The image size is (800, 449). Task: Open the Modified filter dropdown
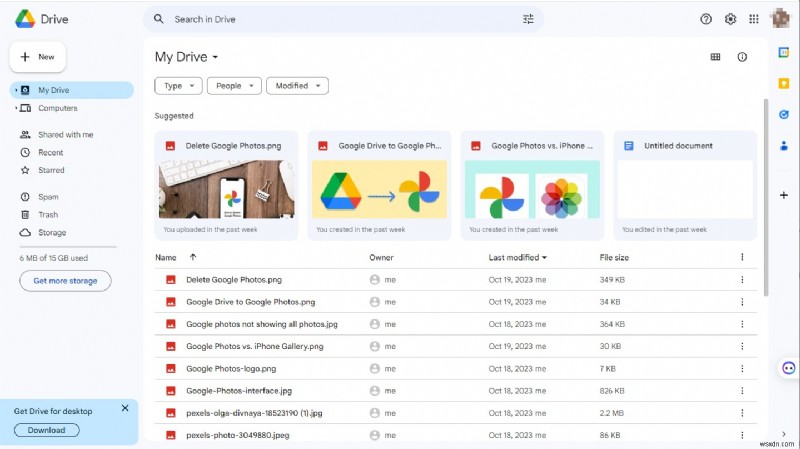[297, 86]
